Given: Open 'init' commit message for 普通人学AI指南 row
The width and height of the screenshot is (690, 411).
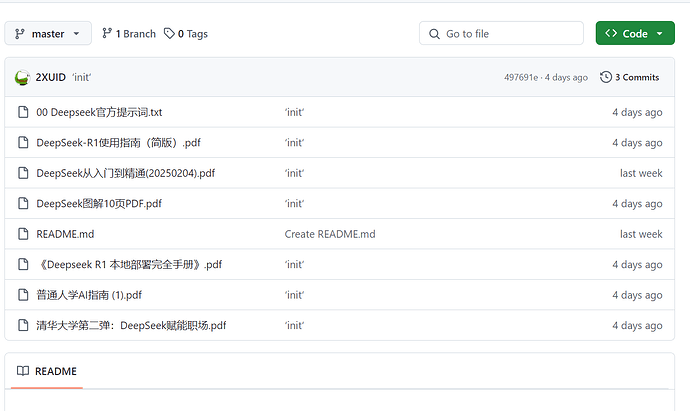Looking at the screenshot, I should coord(294,295).
